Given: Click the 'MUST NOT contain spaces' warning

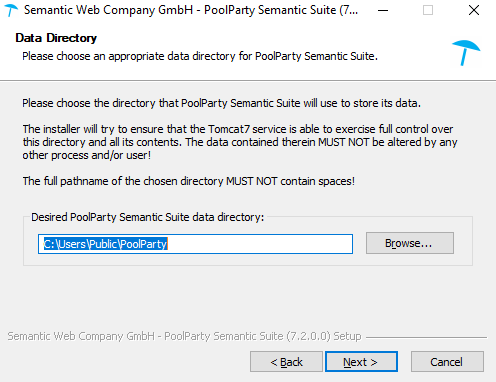Looking at the screenshot, I should 189,181.
